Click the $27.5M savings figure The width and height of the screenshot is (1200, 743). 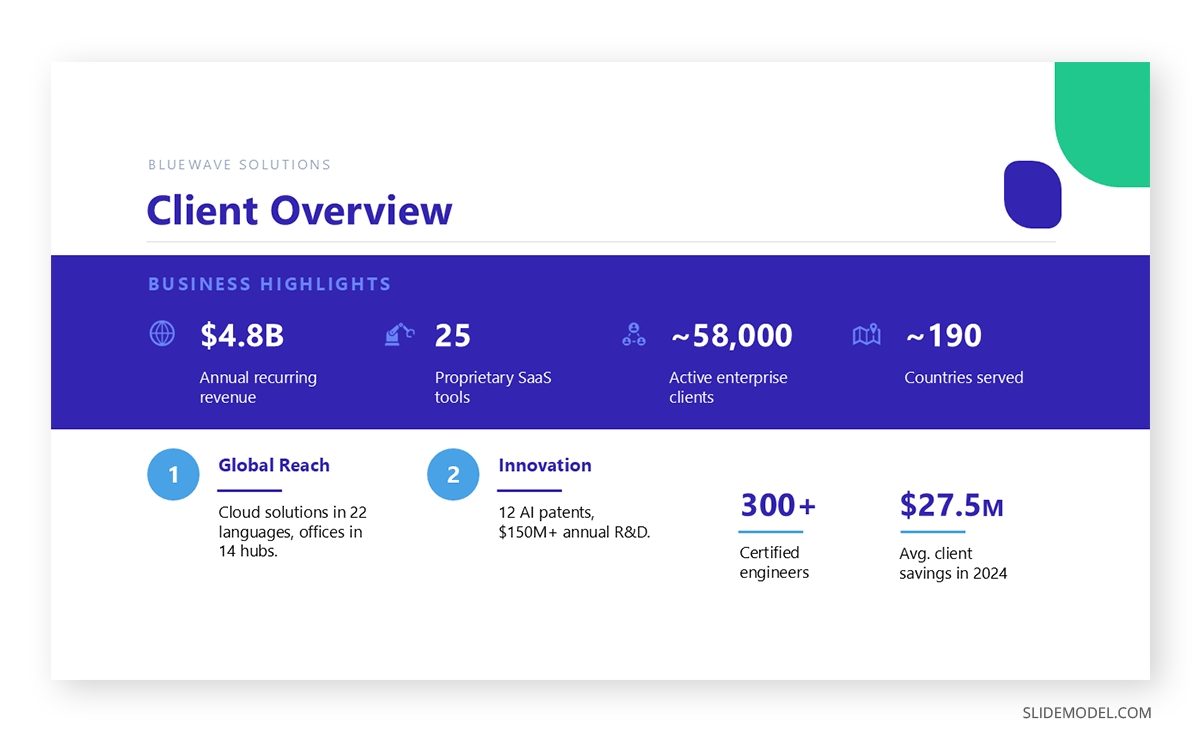tap(951, 505)
